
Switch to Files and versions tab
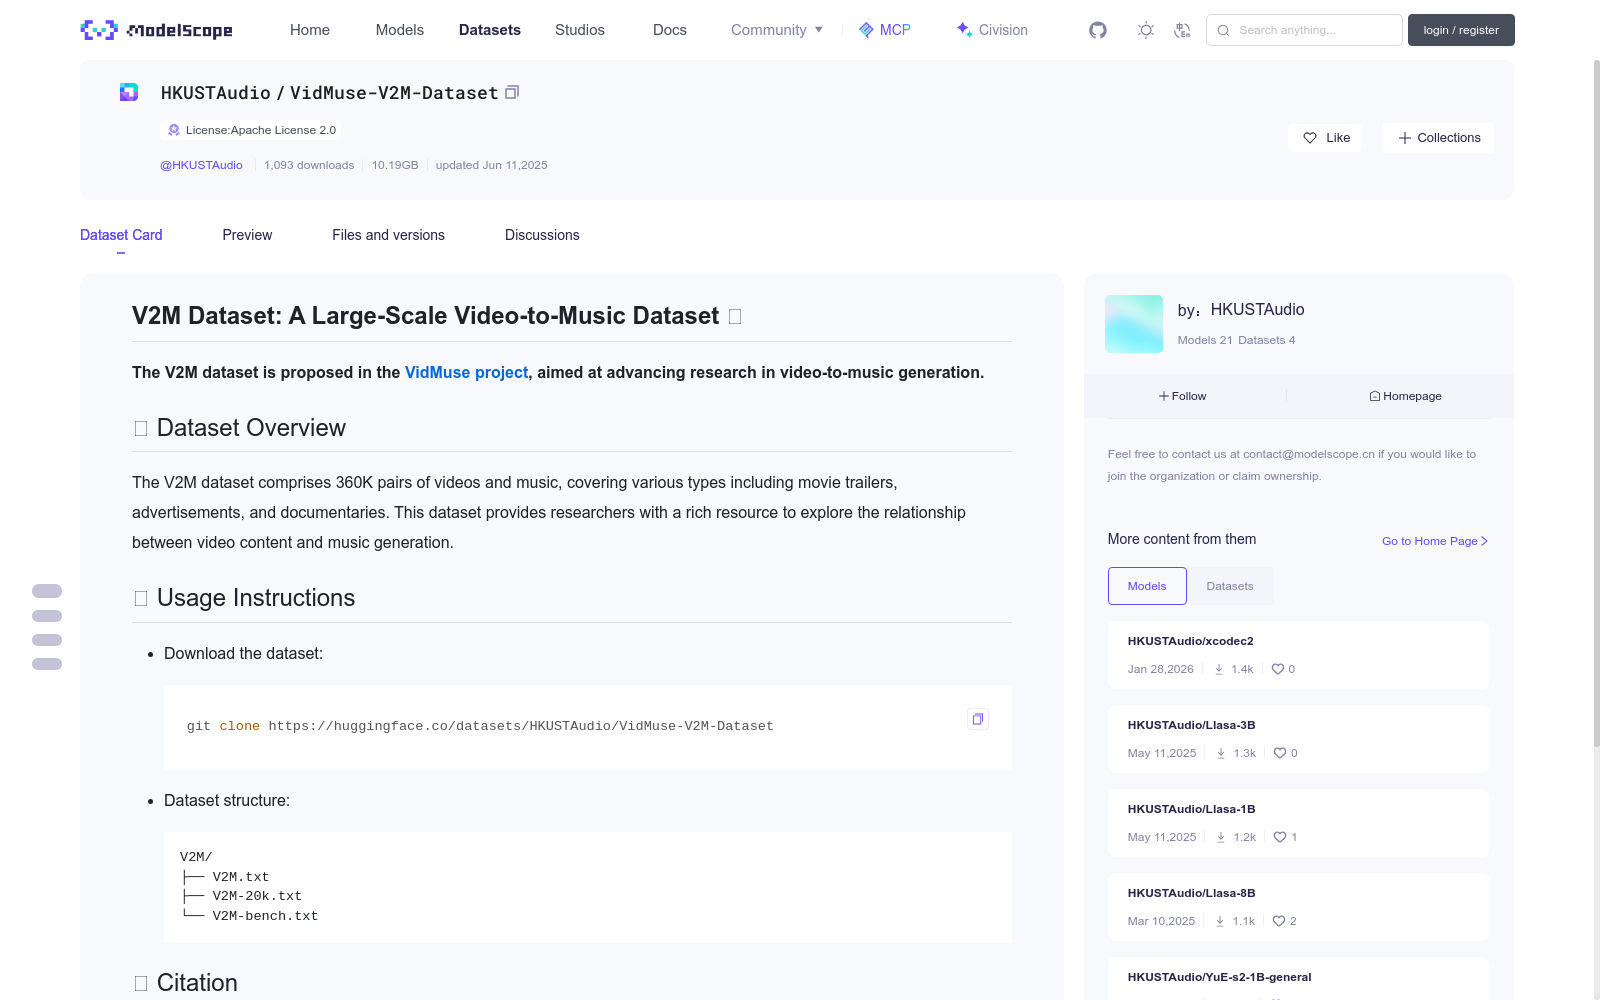[x=388, y=235]
